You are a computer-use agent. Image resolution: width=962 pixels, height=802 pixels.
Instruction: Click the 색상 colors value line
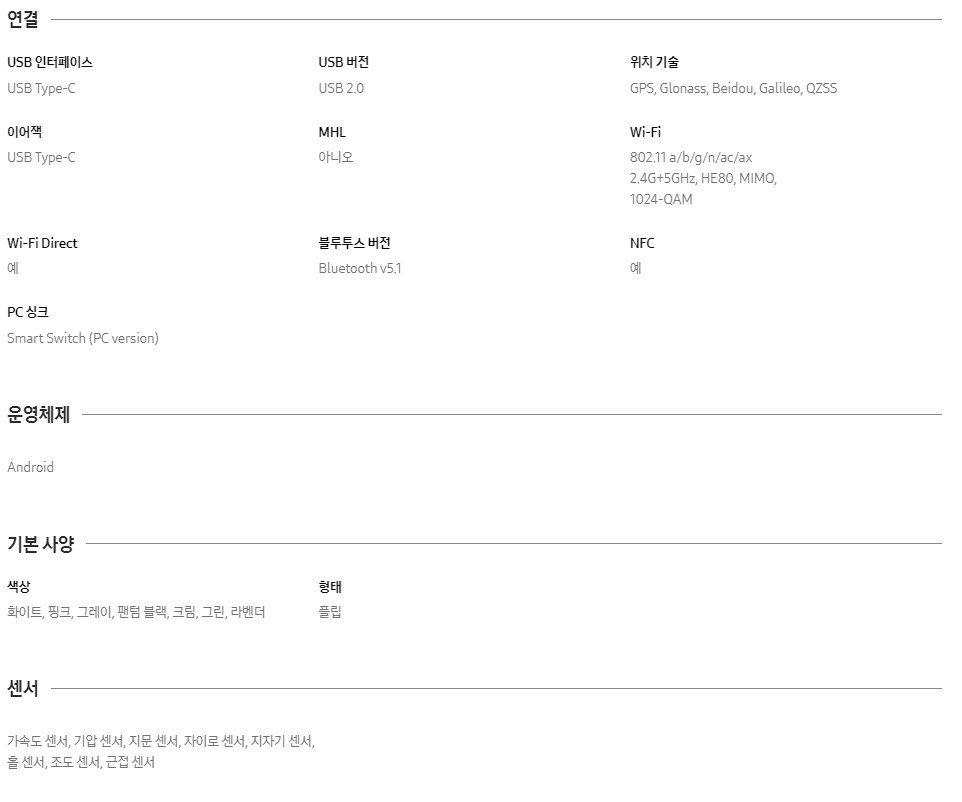[136, 612]
